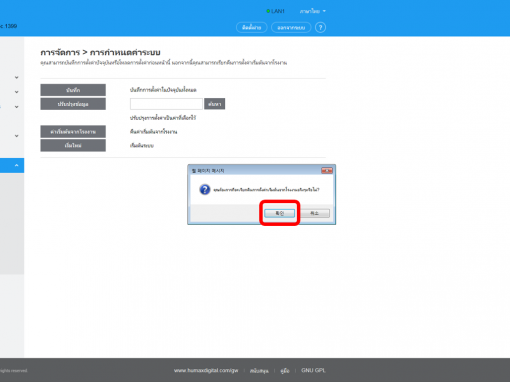Image resolution: width=510 pixels, height=382 pixels.
Task: Click the ปรับปรุงข้อมูล update button
Action: 73,104
